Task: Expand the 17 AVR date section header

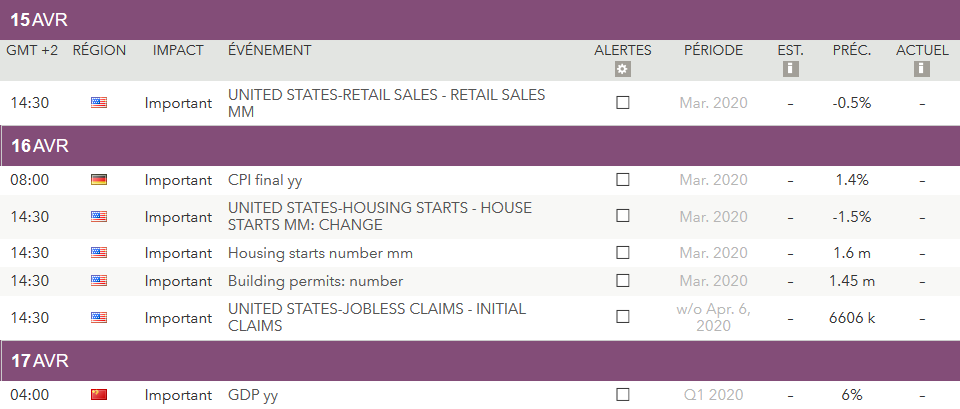Action: coord(480,360)
